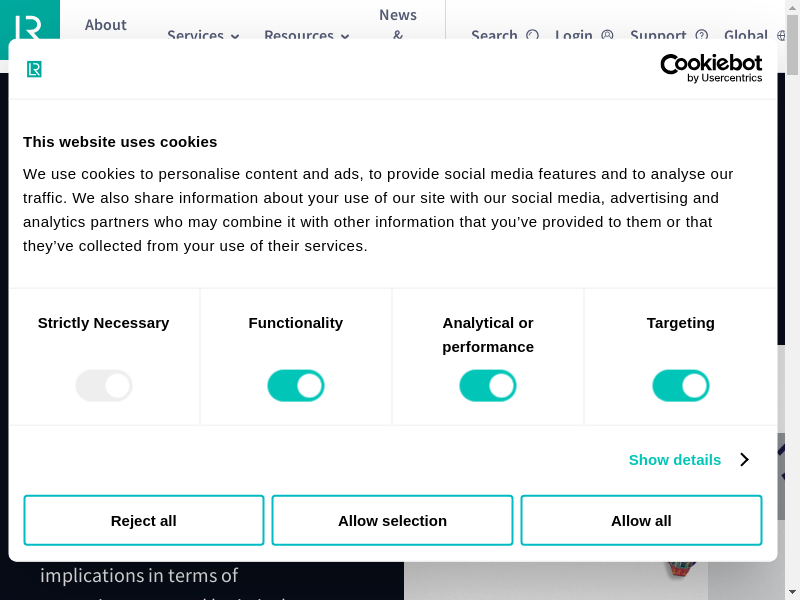Click the arrow icon next to Show details

[x=744, y=460]
